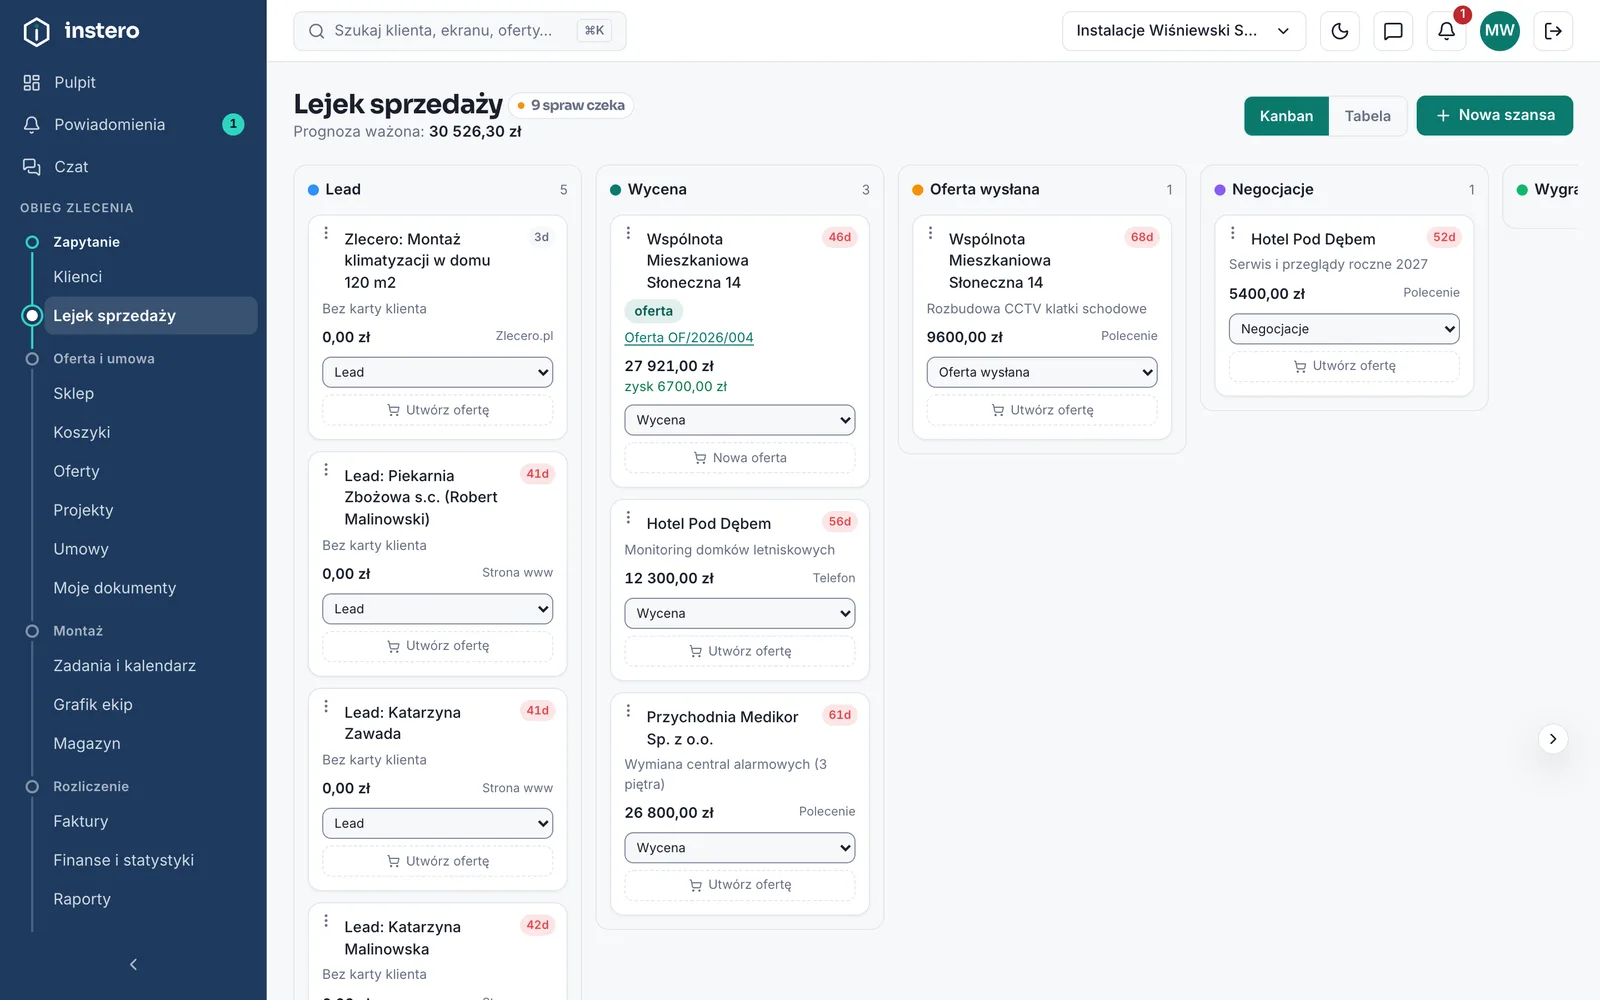Open notifications bell in top bar

1446,31
